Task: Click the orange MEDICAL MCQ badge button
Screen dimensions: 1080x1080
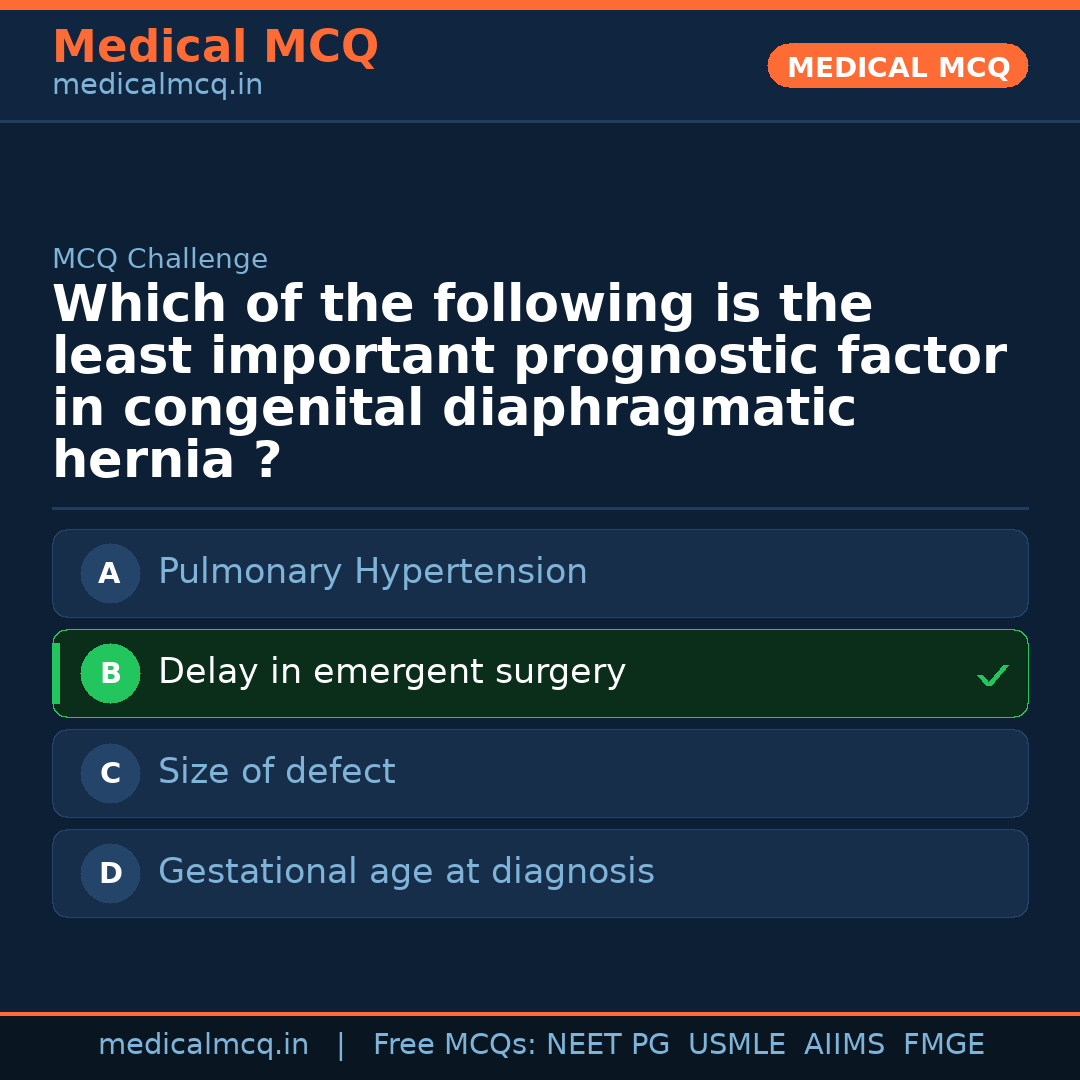Action: (897, 66)
